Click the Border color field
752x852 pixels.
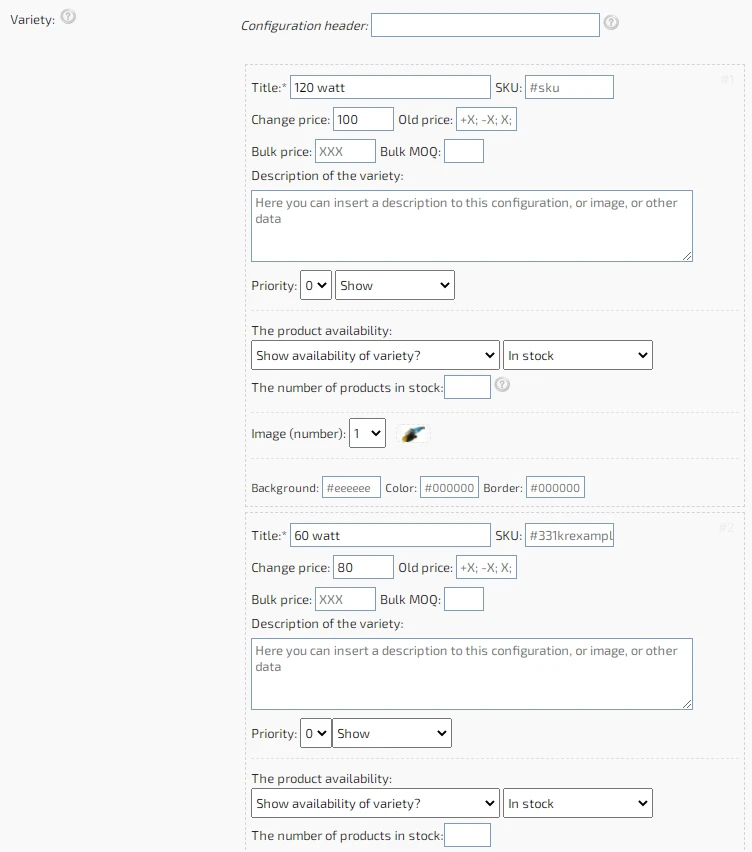pyautogui.click(x=555, y=487)
